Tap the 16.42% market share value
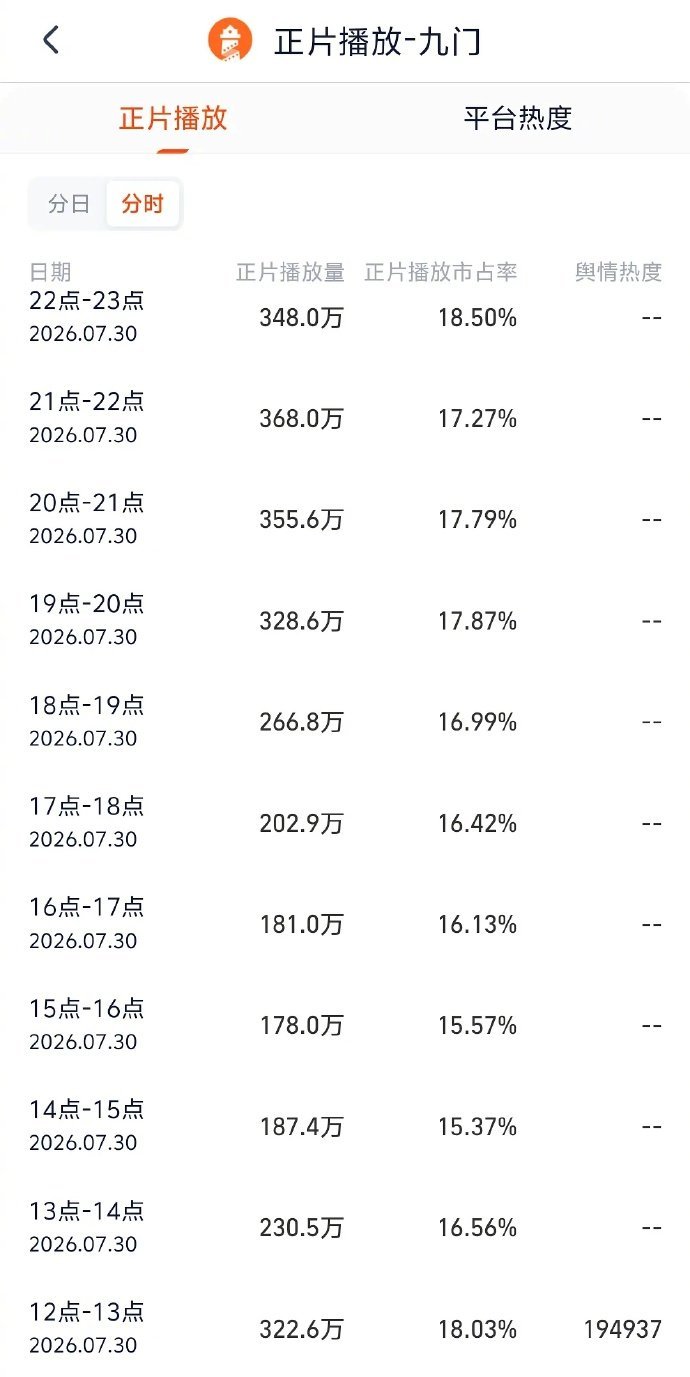Viewport: 690px width, 1377px height. click(x=477, y=823)
